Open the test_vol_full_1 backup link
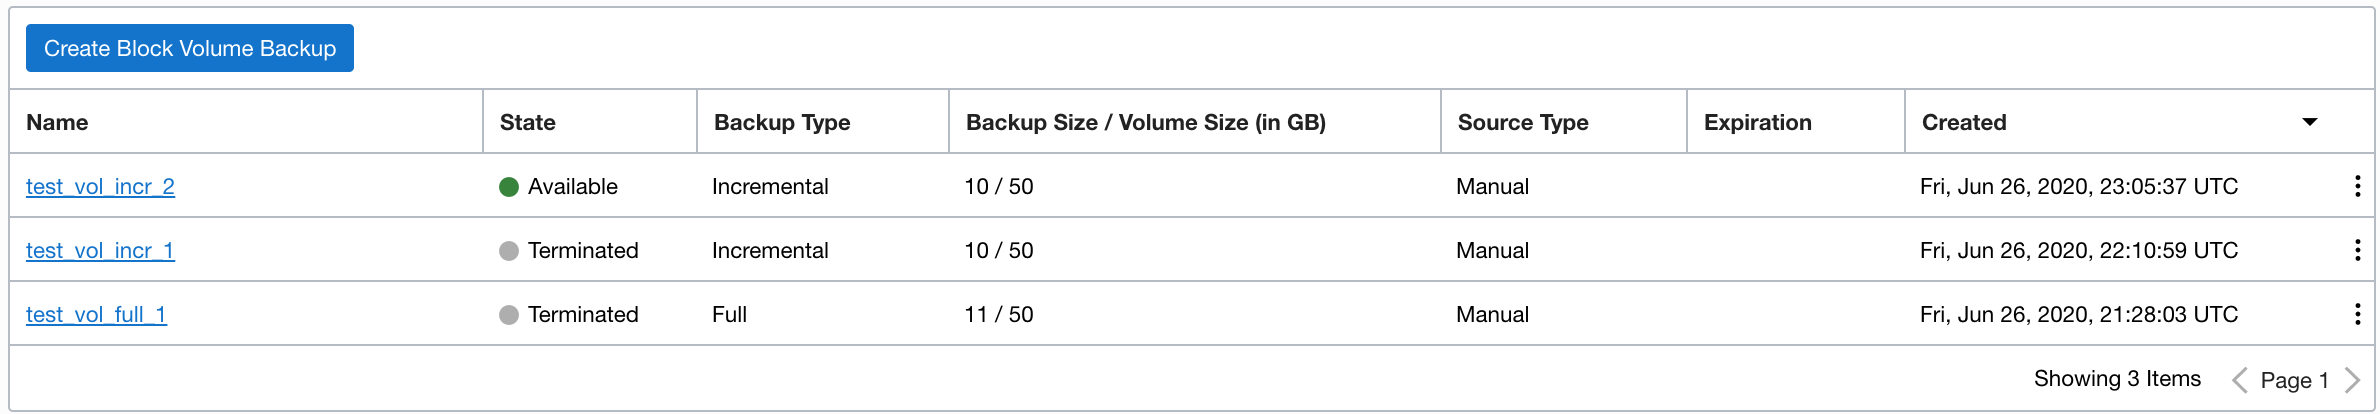Image resolution: width=2380 pixels, height=414 pixels. 96,315
